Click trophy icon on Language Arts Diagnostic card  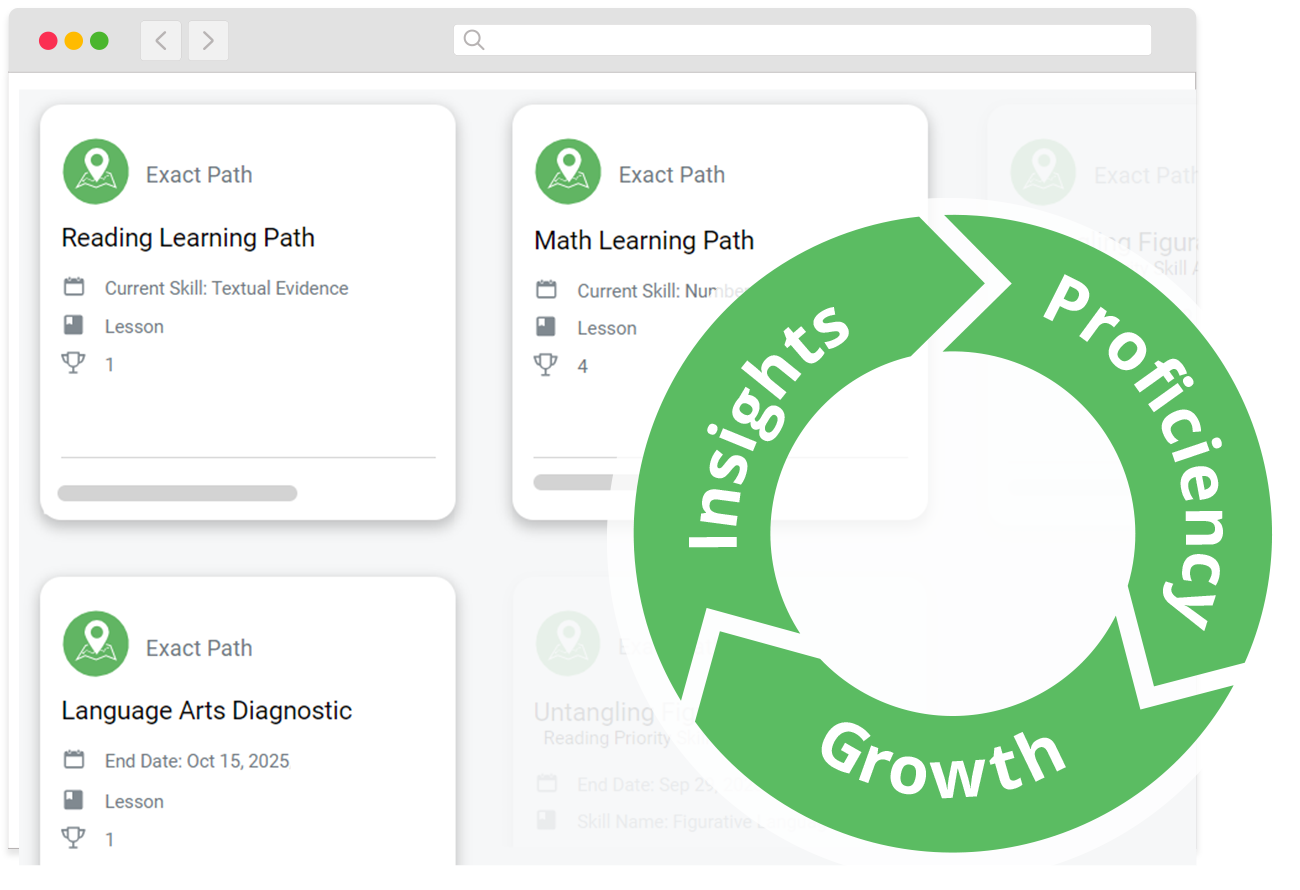73,838
